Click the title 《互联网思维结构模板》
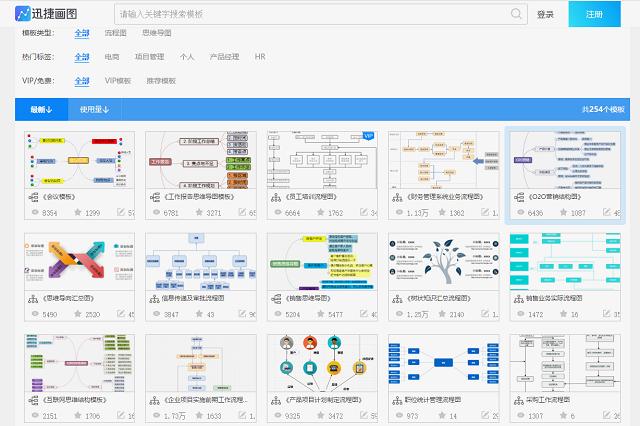The image size is (640, 426). coord(75,400)
